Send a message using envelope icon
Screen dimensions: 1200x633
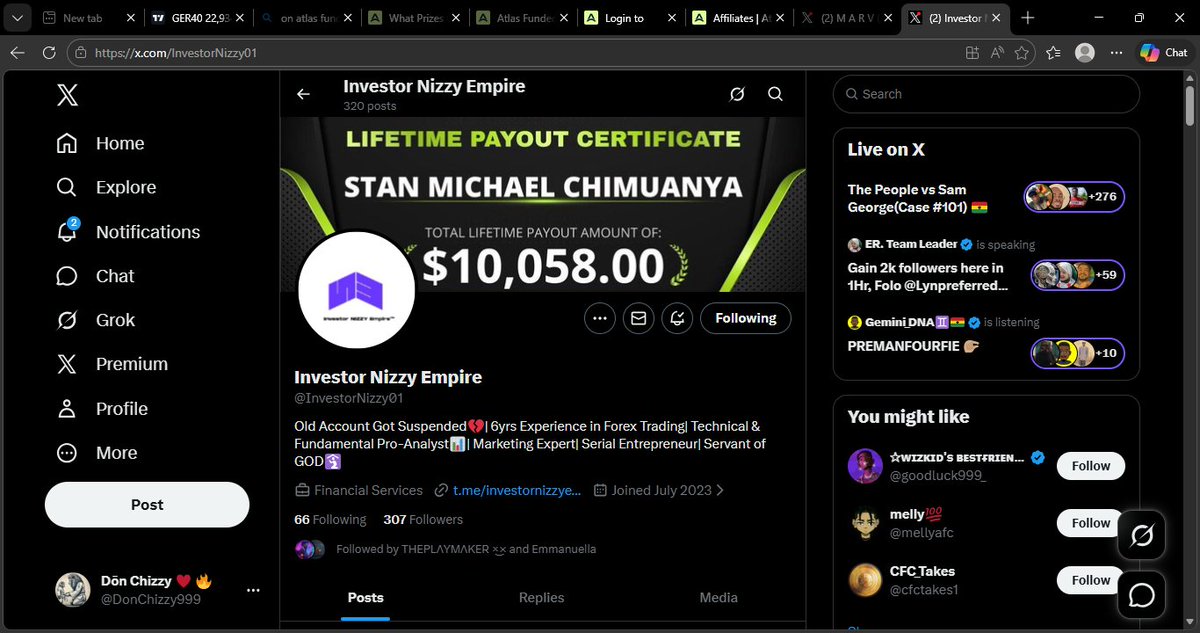tap(639, 318)
